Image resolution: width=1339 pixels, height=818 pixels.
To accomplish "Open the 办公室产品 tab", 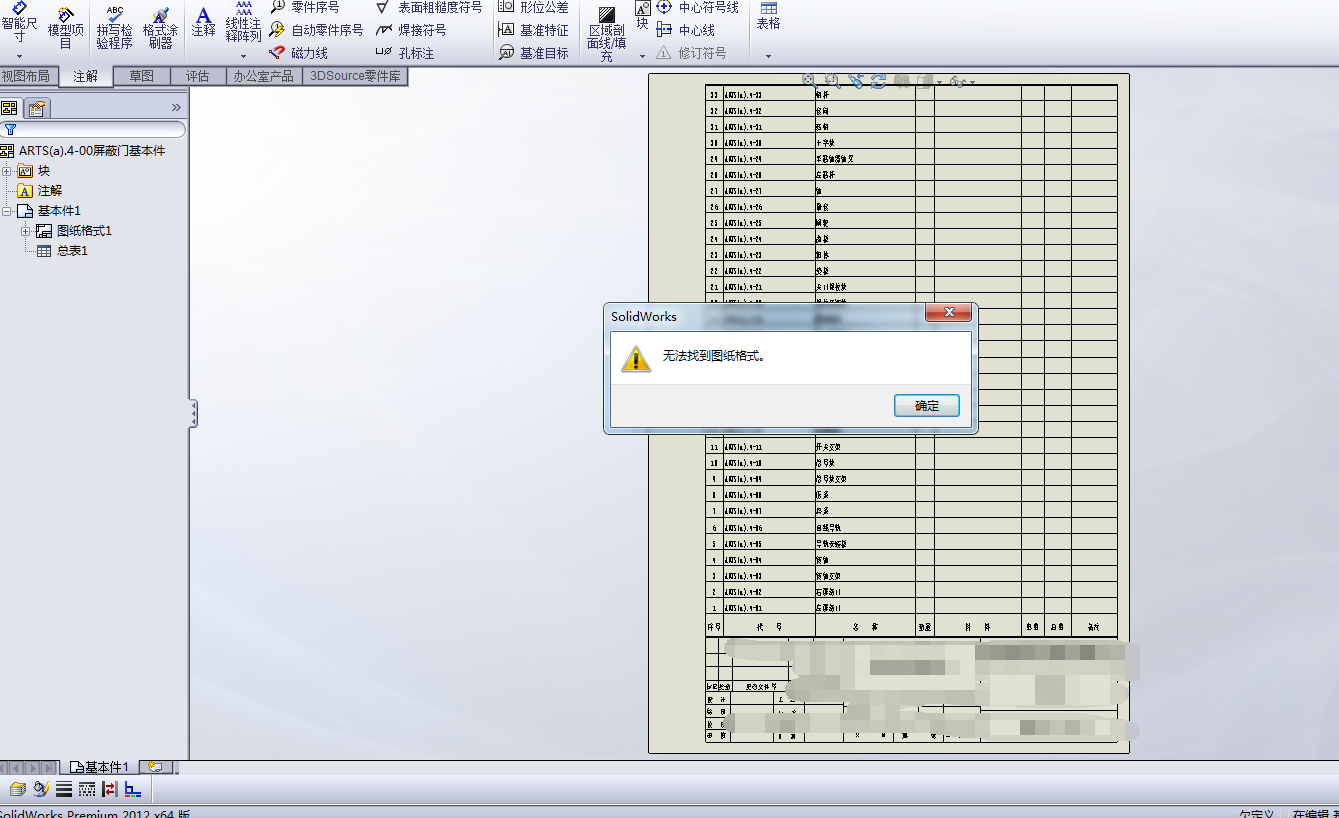I will 264,76.
